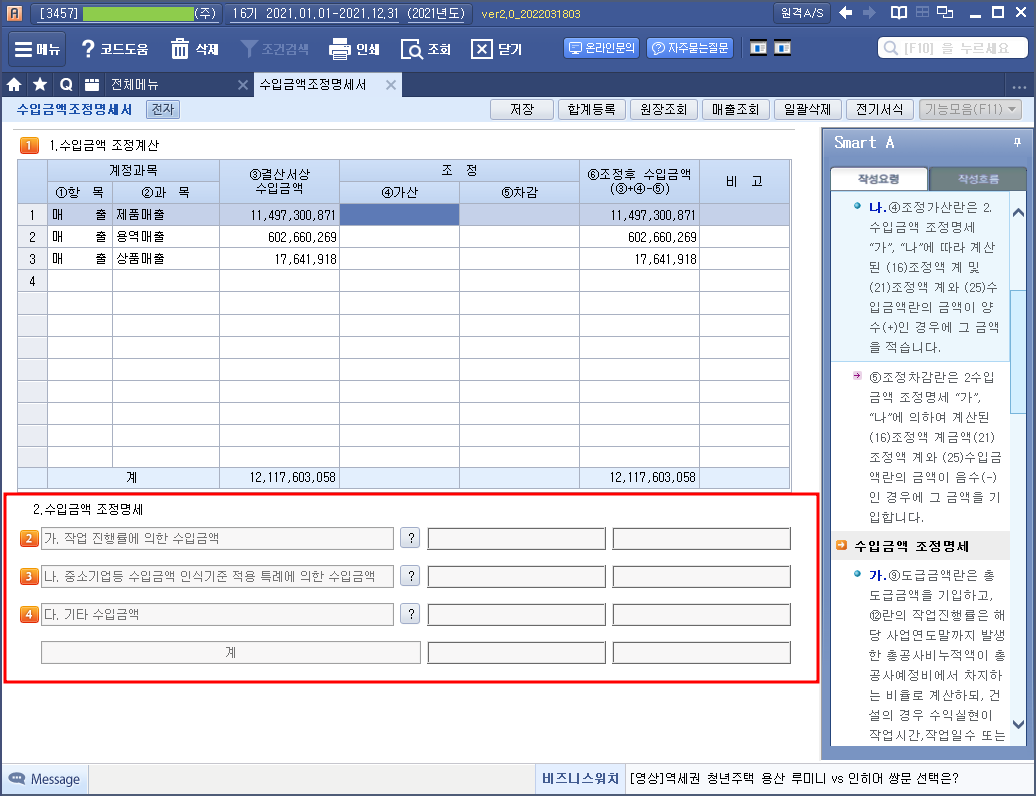Image resolution: width=1036 pixels, height=796 pixels.
Task: Click the 원장조회 button
Action: coord(663,109)
